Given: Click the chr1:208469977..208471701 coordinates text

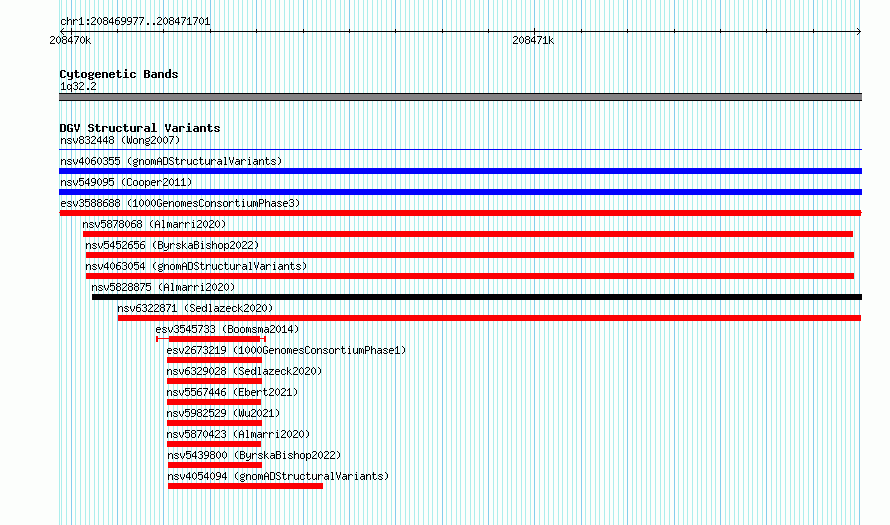Looking at the screenshot, I should (135, 21).
